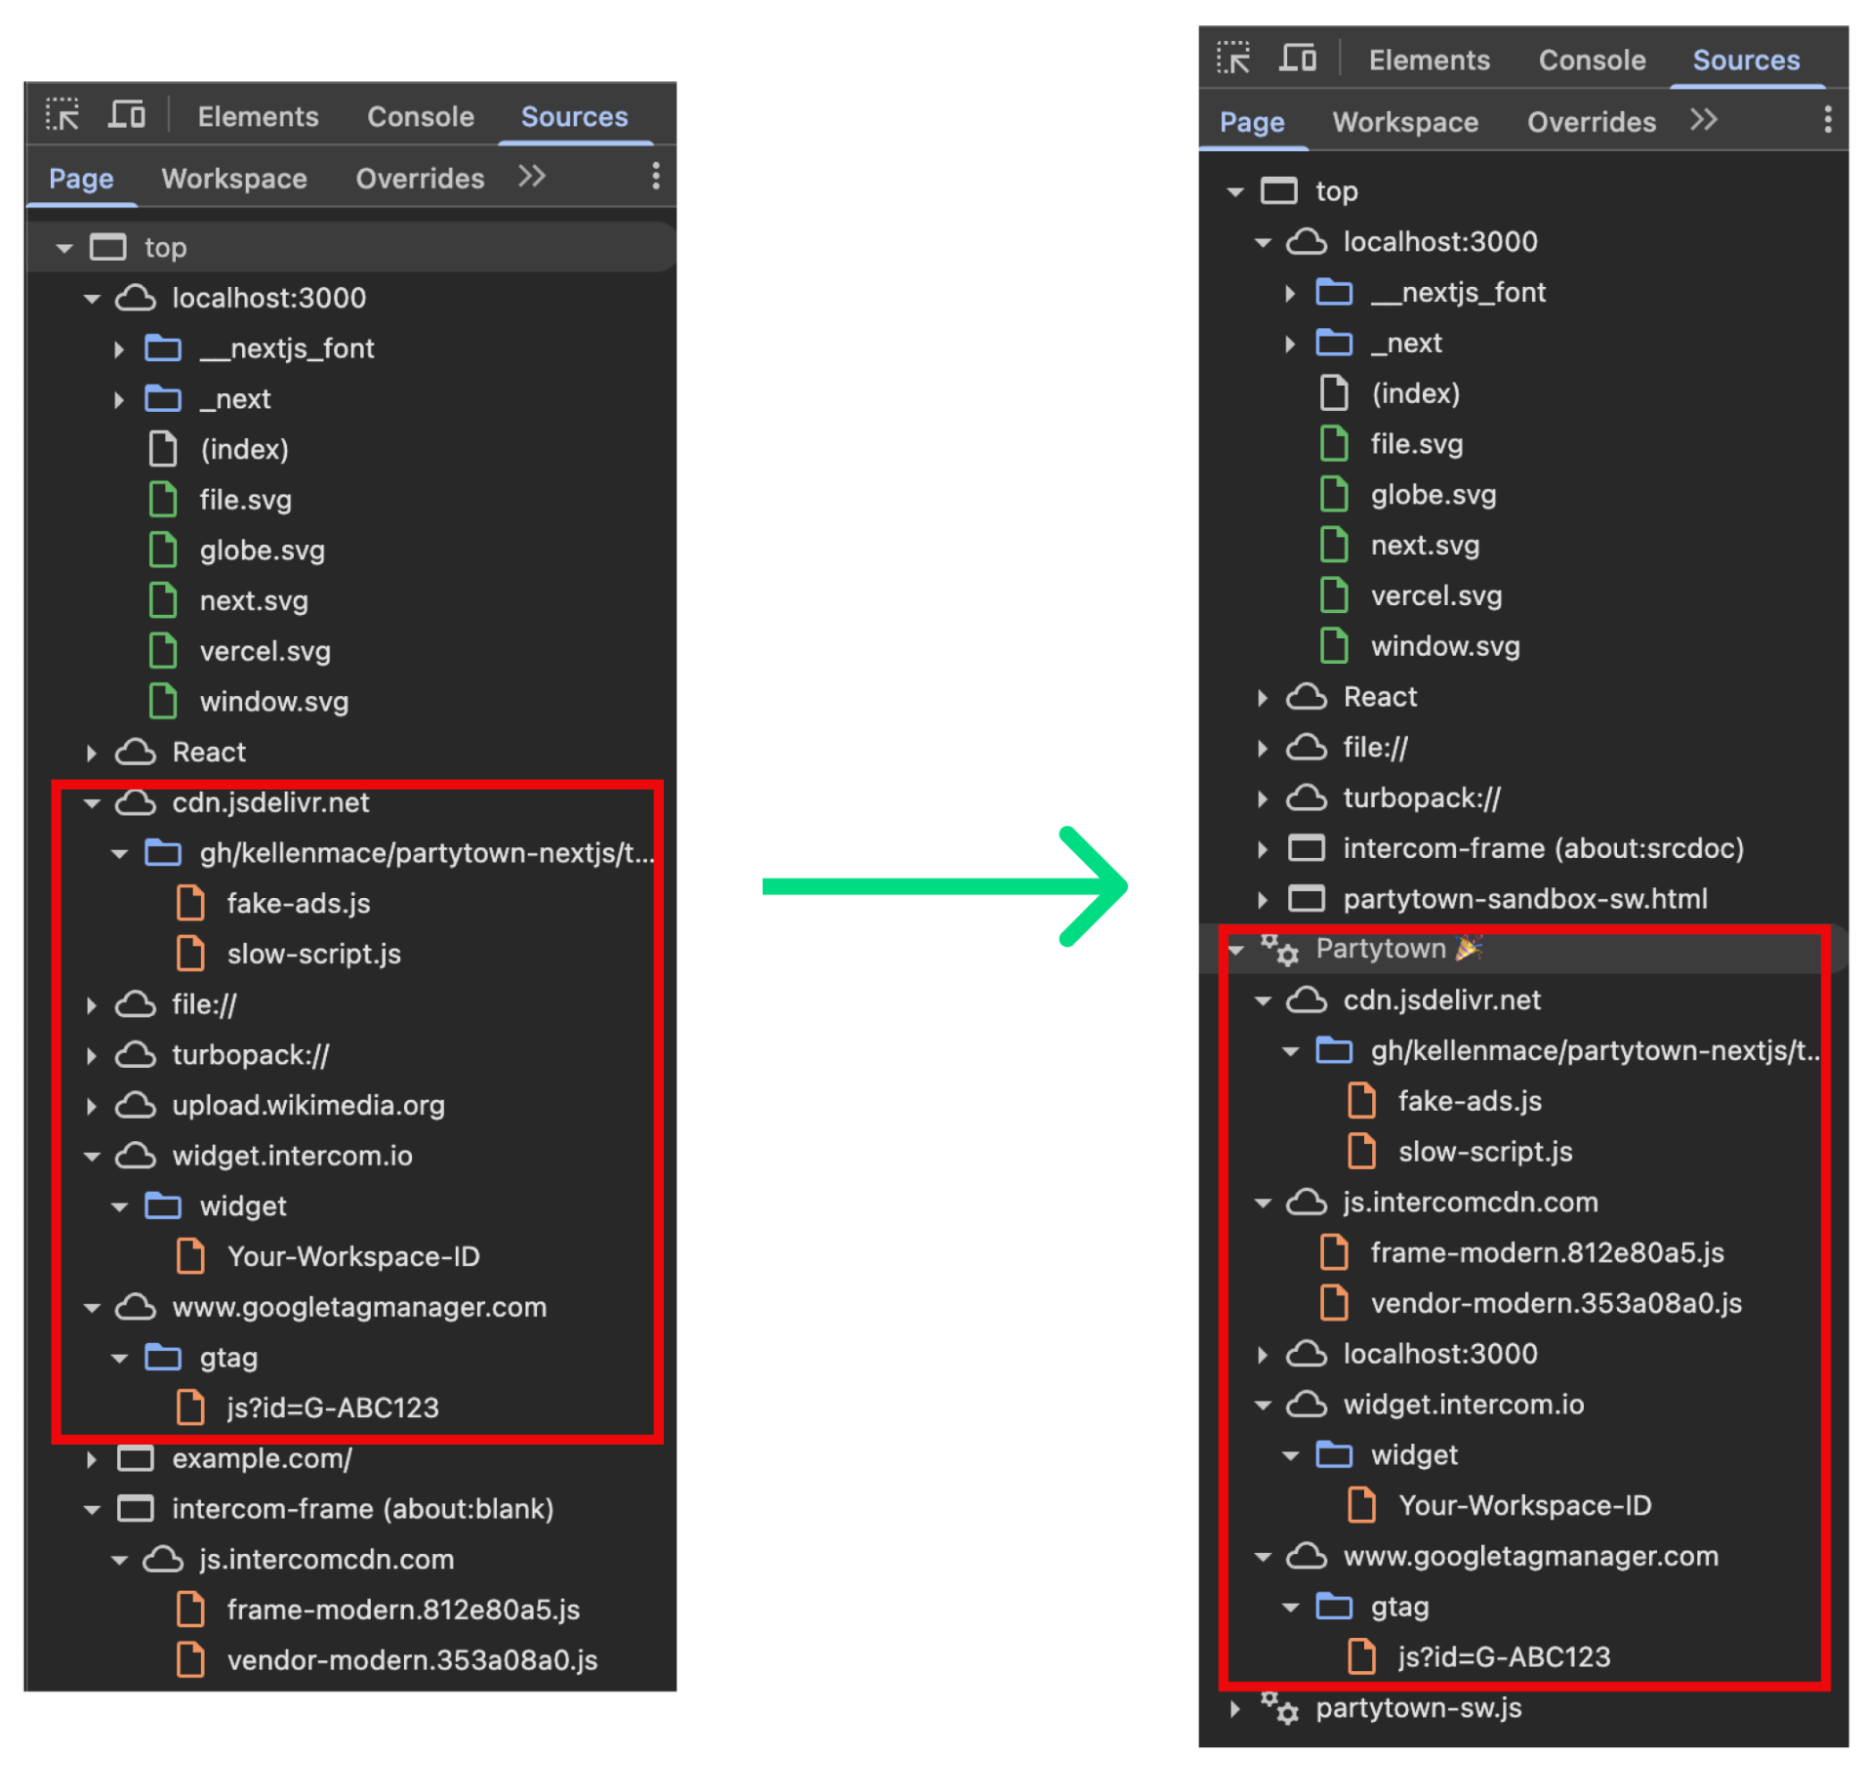
Task: Switch to Console tab in left panel
Action: 421,116
